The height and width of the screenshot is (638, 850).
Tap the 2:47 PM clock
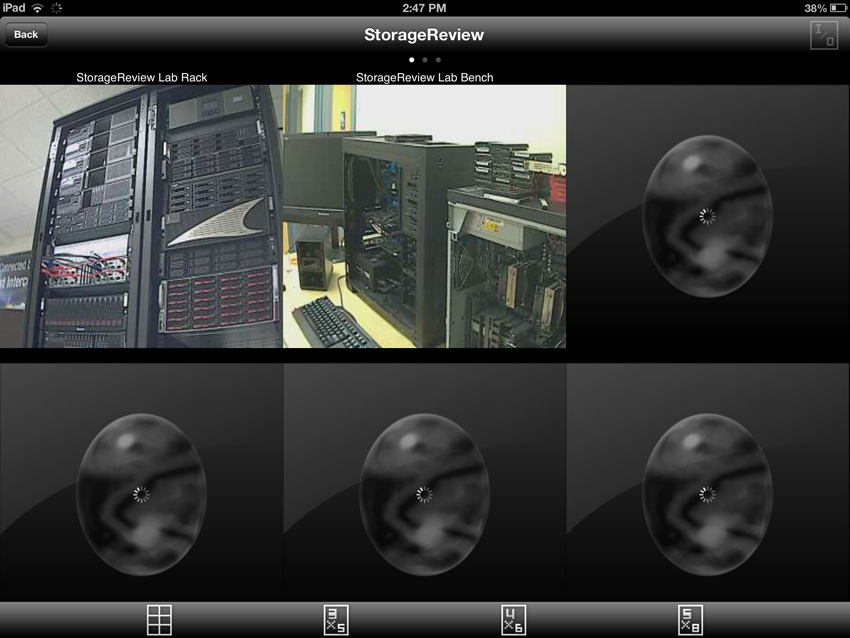[424, 8]
